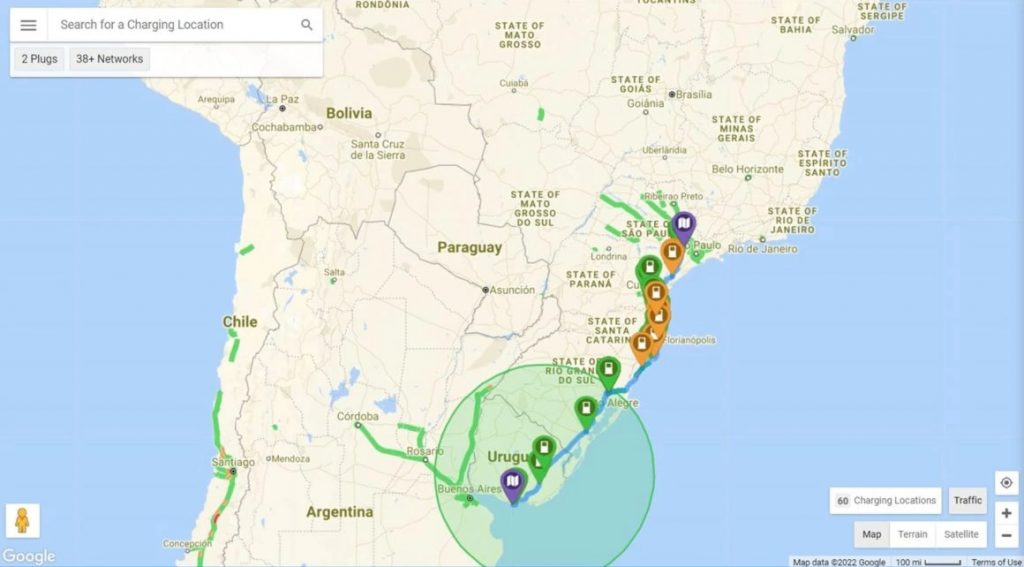Click the search magnifier icon
This screenshot has height=567, width=1024.
(x=306, y=25)
